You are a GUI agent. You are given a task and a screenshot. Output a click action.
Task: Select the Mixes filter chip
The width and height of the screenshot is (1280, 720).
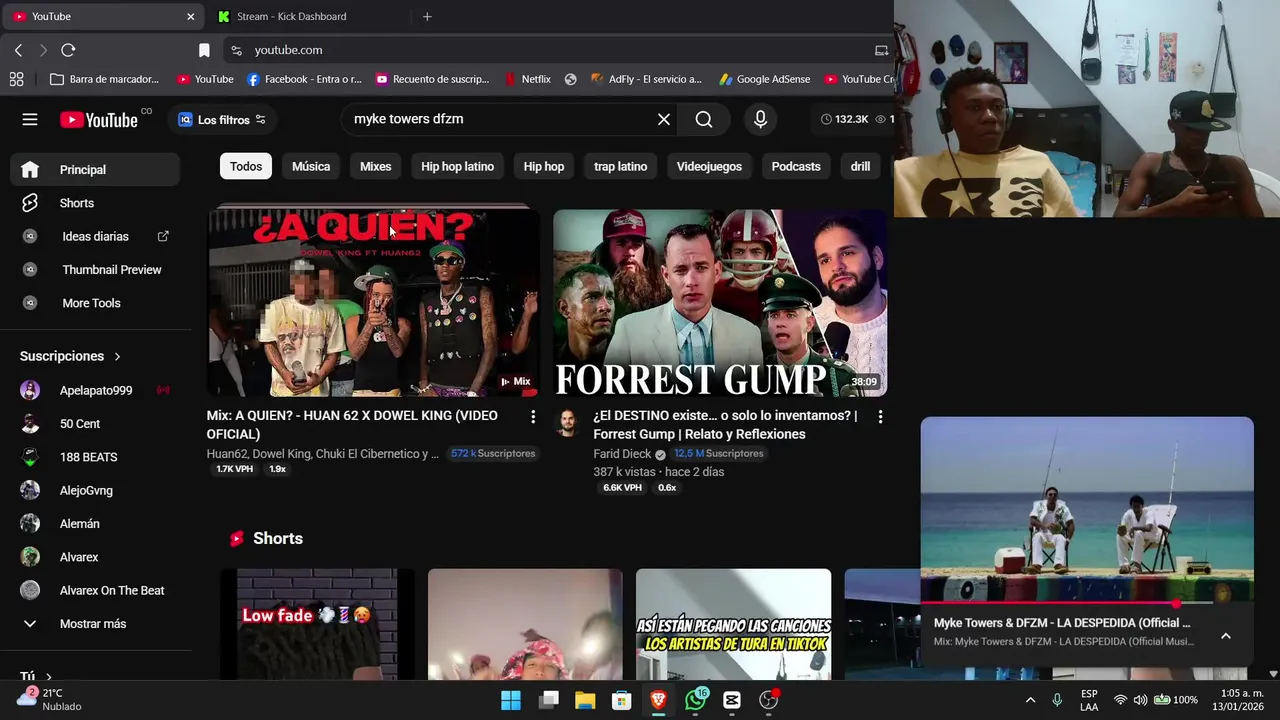pos(375,166)
